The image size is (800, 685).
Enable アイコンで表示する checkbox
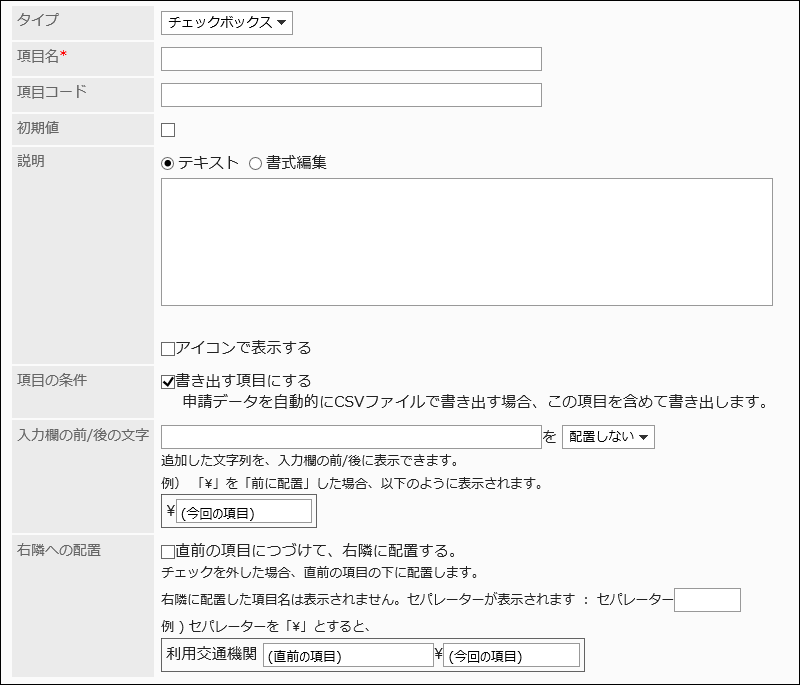click(x=168, y=349)
